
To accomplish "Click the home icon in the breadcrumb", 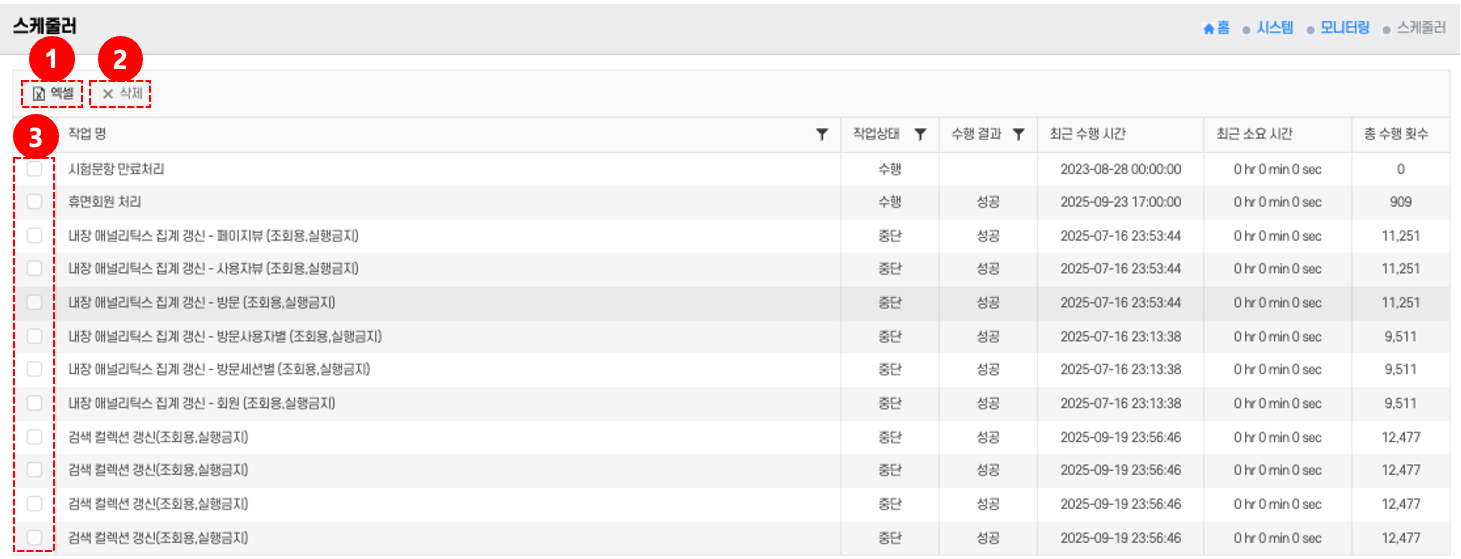I will (x=1209, y=29).
